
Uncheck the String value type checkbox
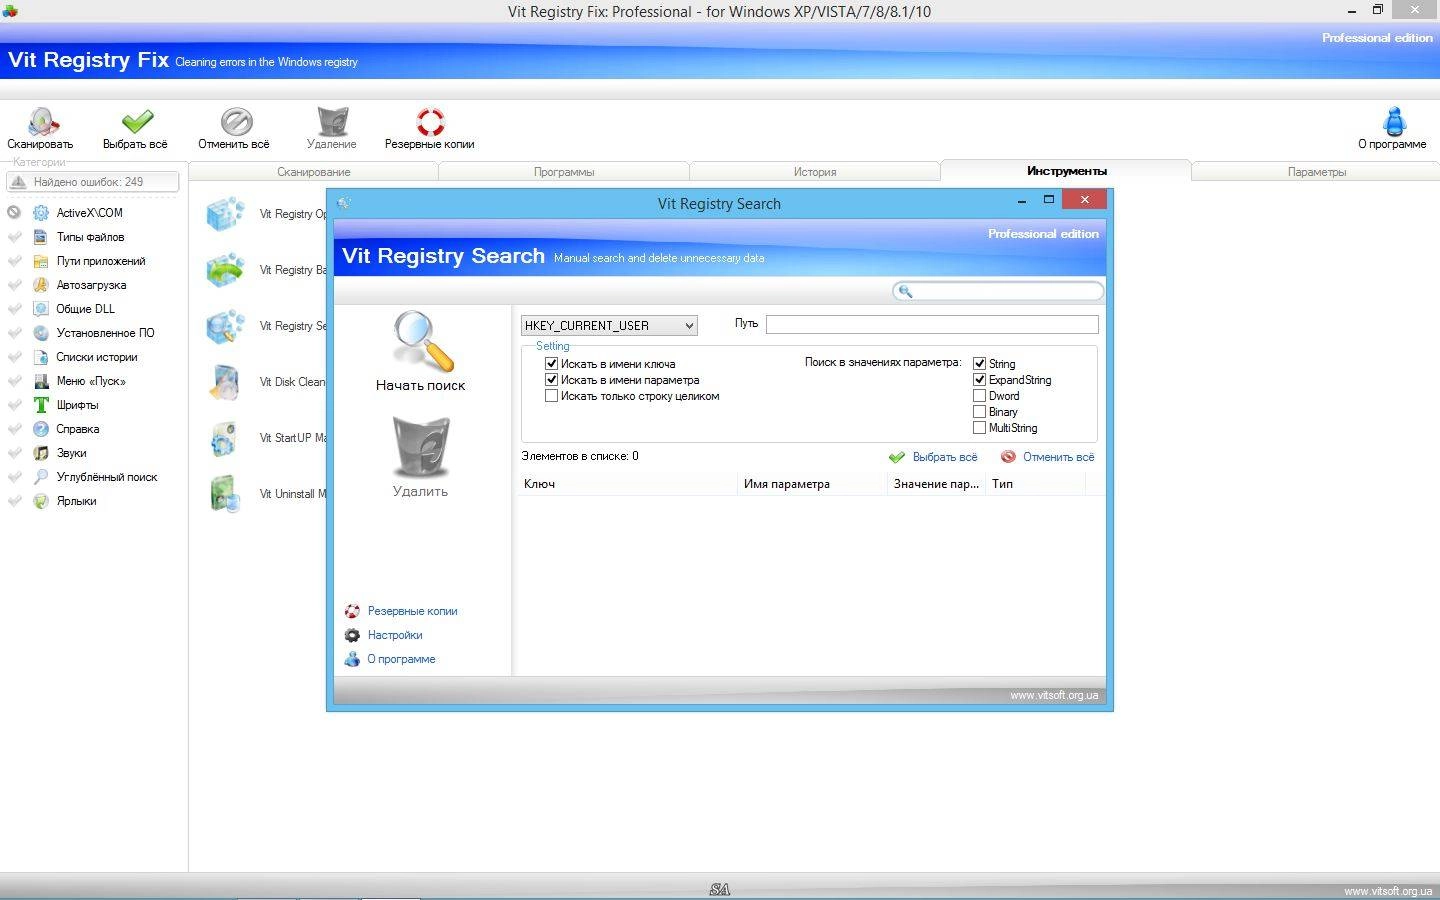[980, 364]
